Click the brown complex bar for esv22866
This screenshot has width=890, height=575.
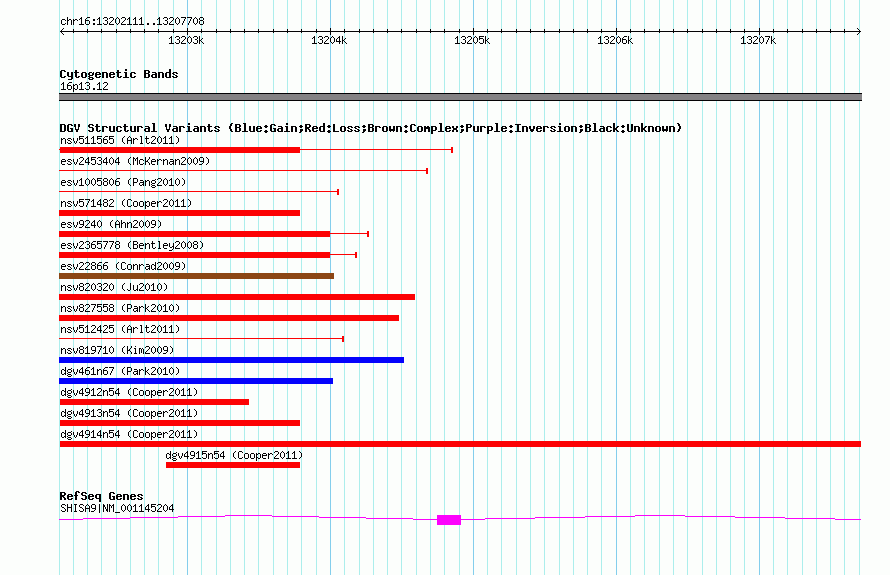coord(196,276)
